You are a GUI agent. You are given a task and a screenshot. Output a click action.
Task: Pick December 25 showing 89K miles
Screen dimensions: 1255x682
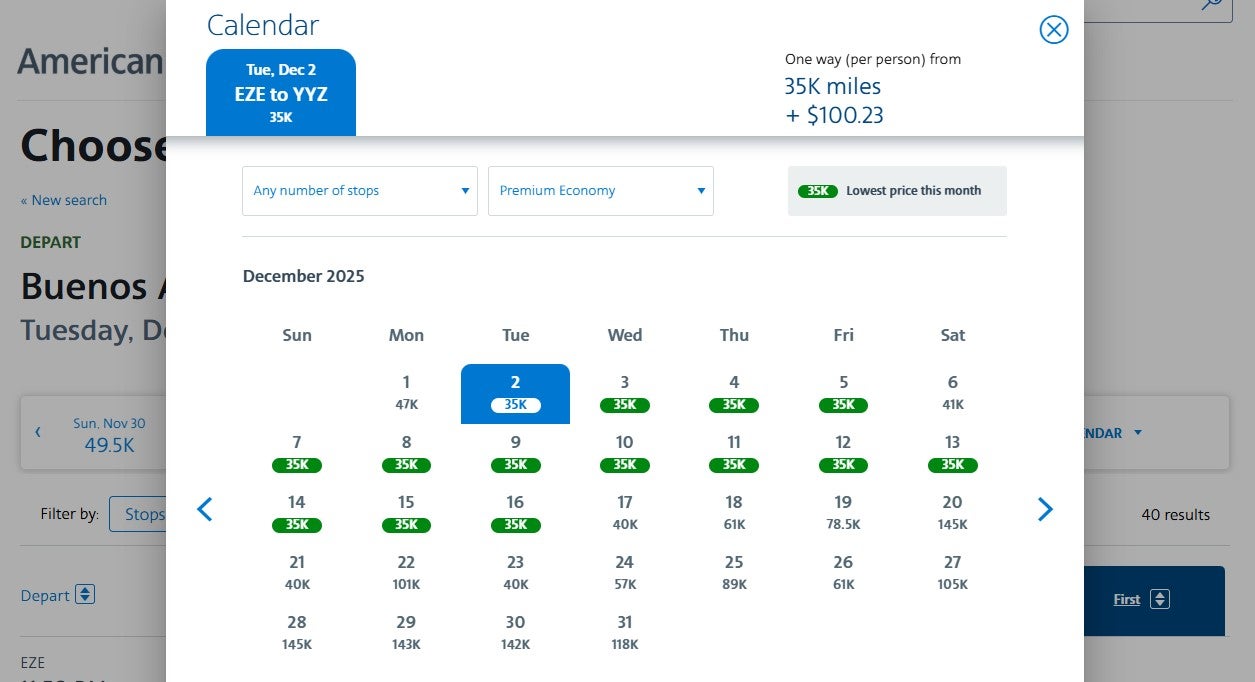[x=734, y=572]
